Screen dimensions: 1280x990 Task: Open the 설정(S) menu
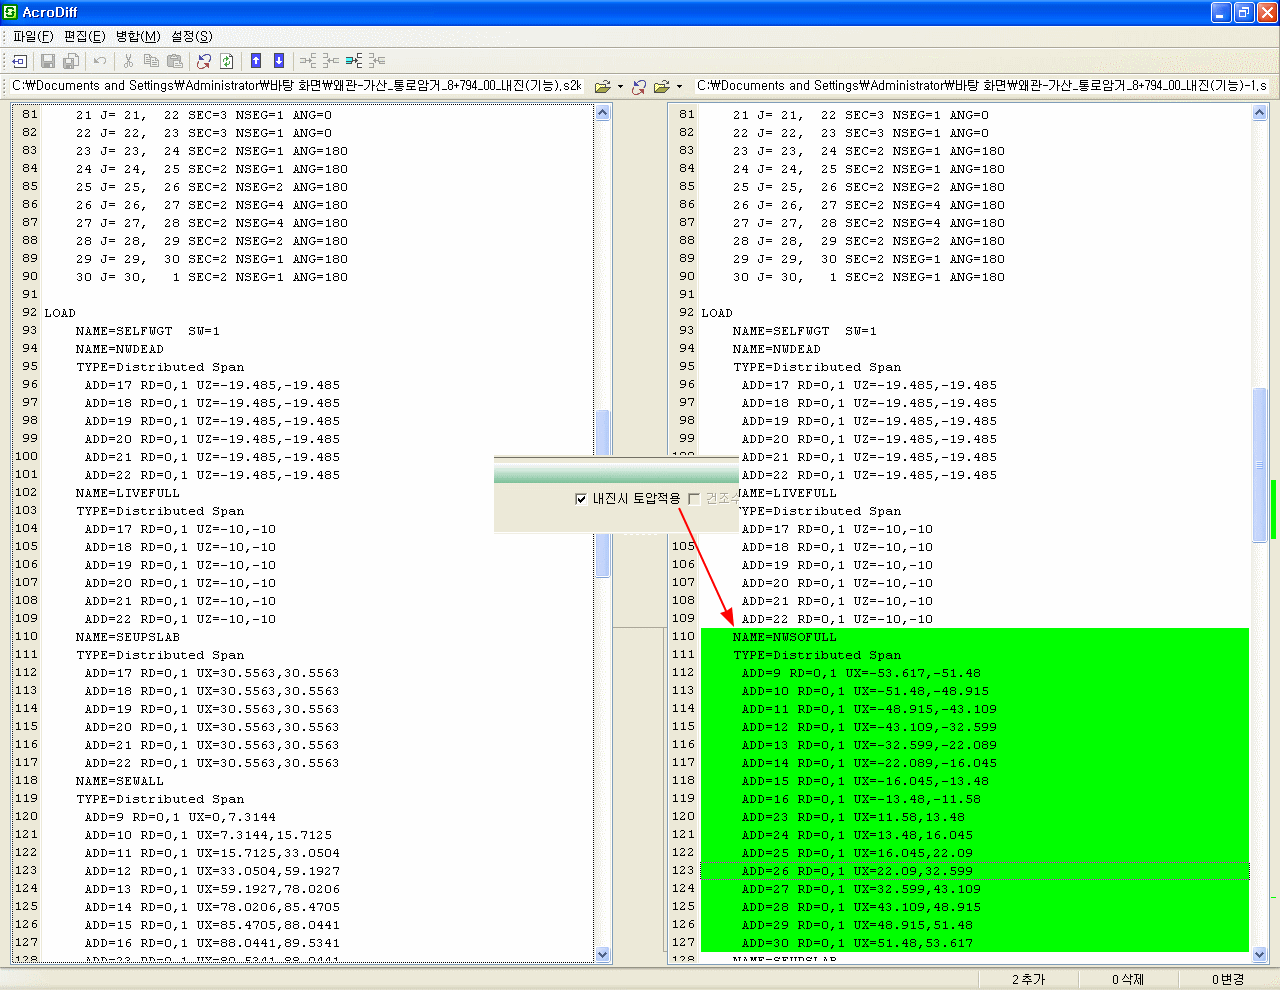tap(192, 36)
